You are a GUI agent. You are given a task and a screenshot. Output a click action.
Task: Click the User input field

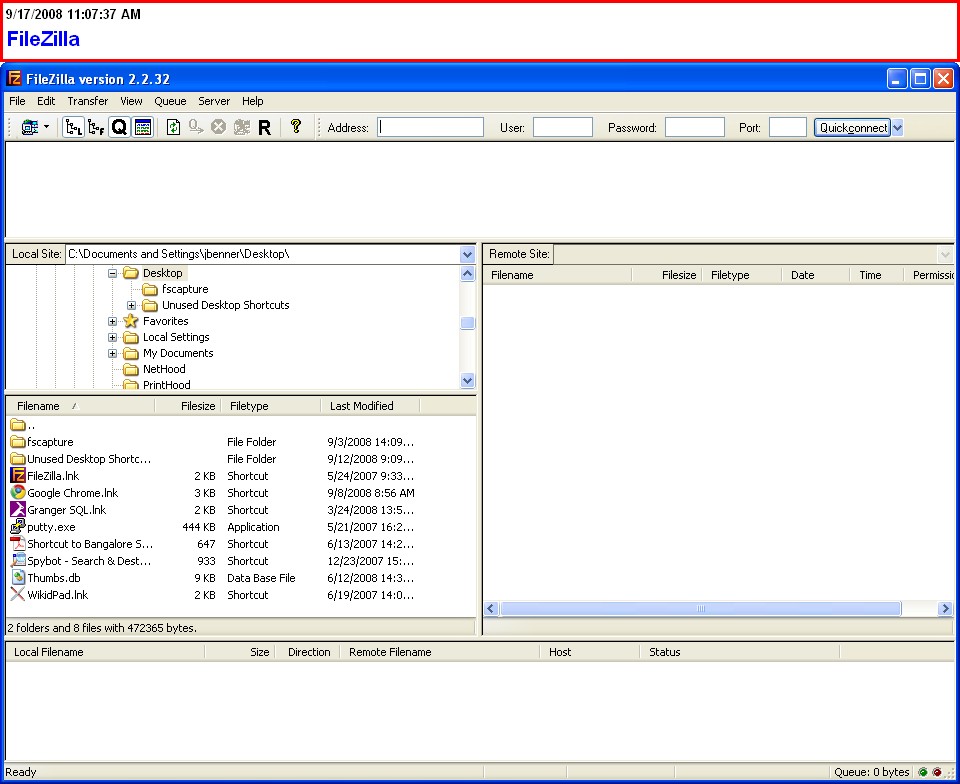click(x=563, y=127)
